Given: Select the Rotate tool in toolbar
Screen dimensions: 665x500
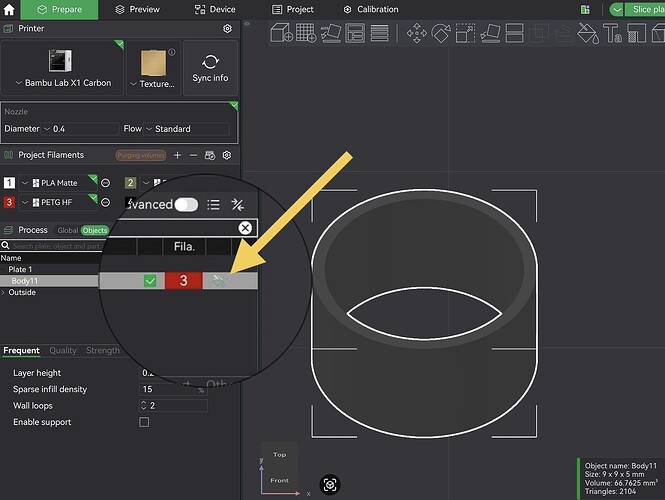Looking at the screenshot, I should [x=441, y=33].
